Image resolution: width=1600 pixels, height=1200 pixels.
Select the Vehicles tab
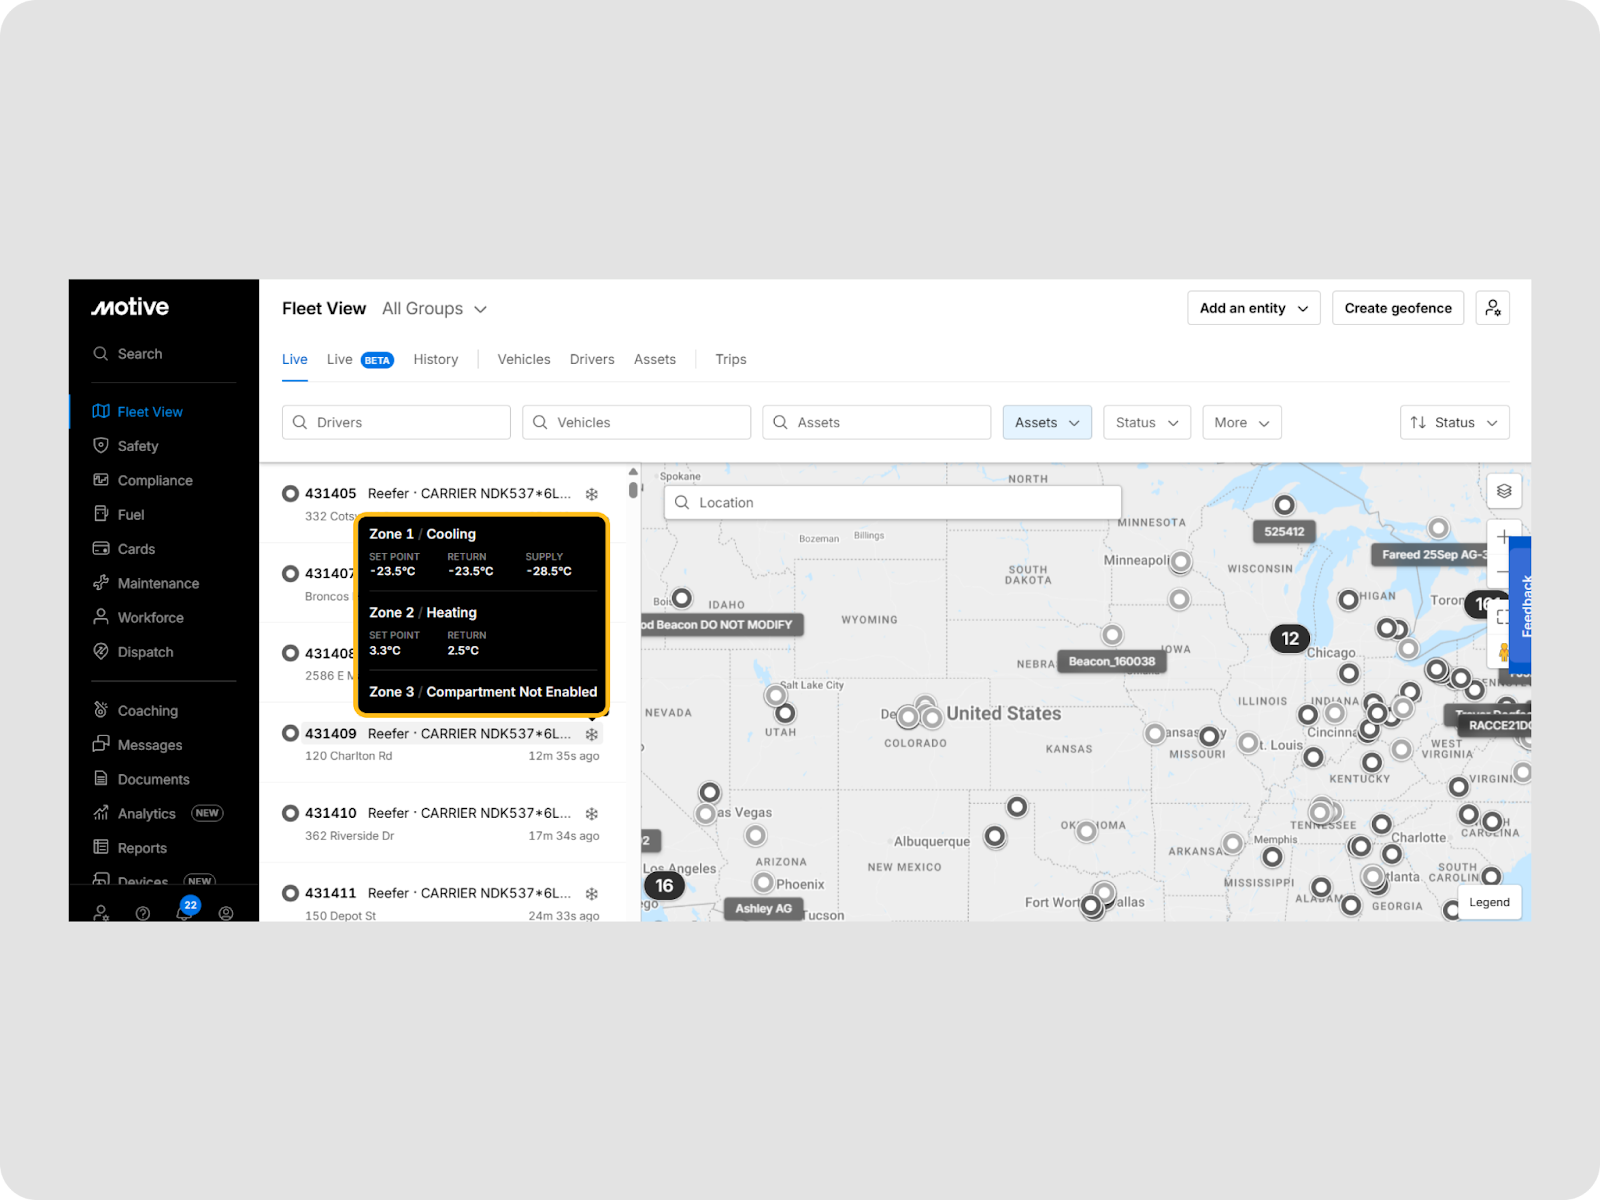click(x=524, y=360)
